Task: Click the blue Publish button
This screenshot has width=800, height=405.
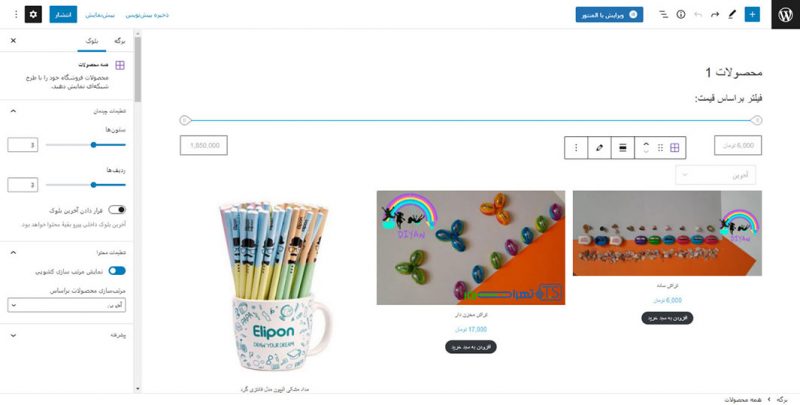Action: click(63, 14)
